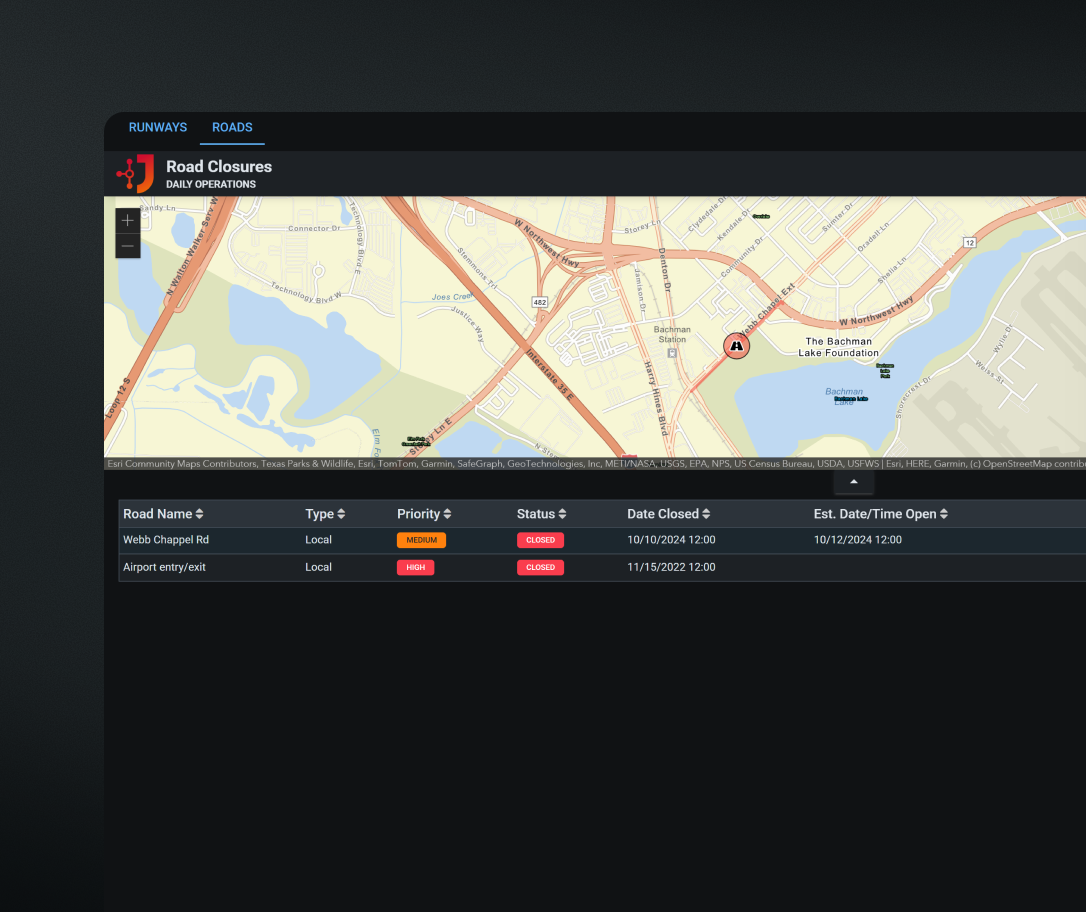Sort table by Road Name column
Image resolution: width=1086 pixels, height=913 pixels.
[163, 514]
